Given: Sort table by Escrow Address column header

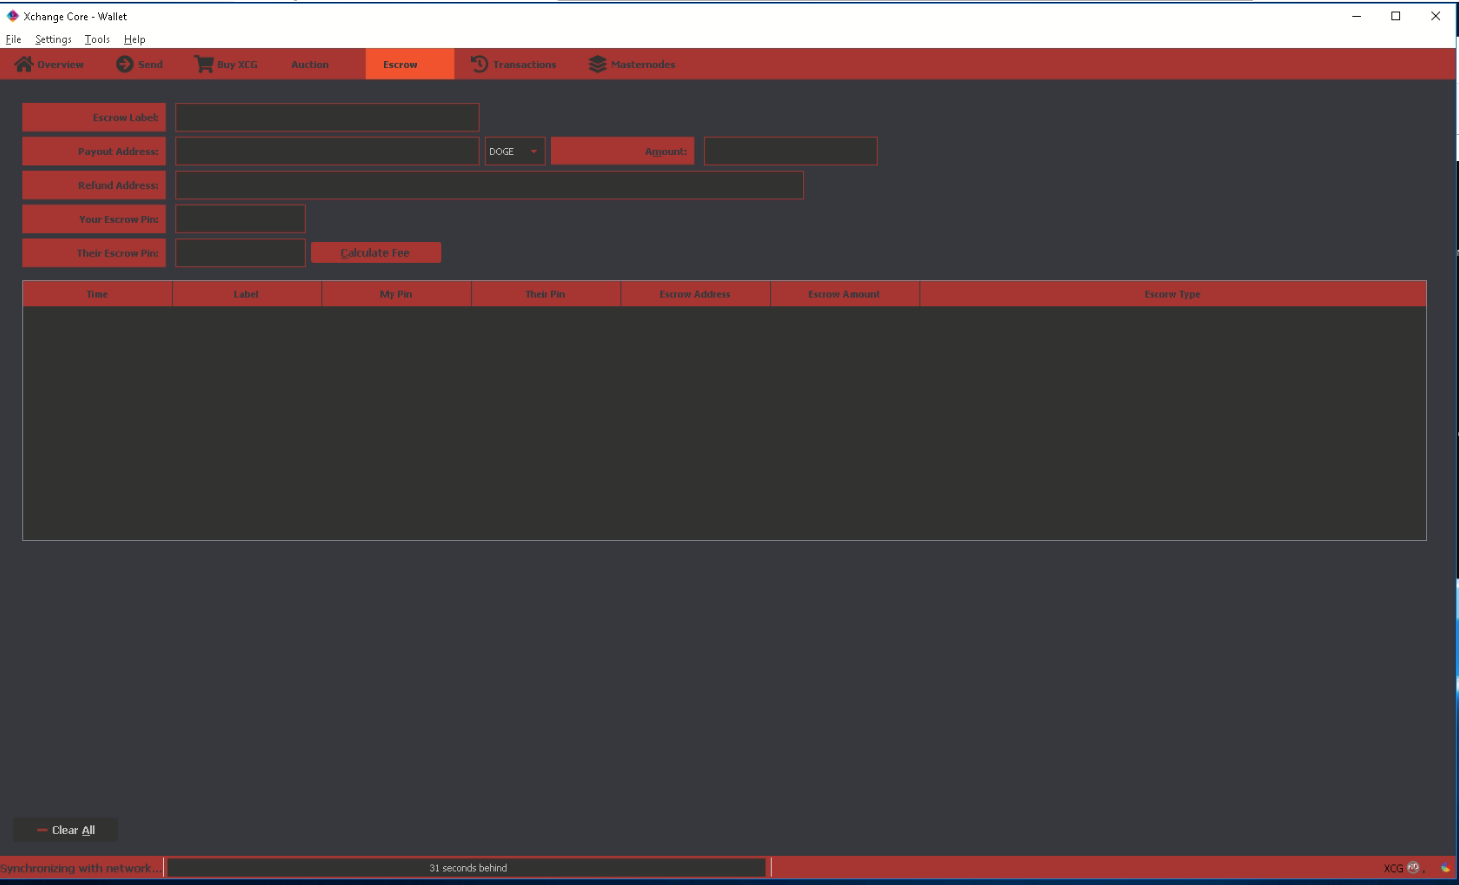Looking at the screenshot, I should click(x=695, y=294).
